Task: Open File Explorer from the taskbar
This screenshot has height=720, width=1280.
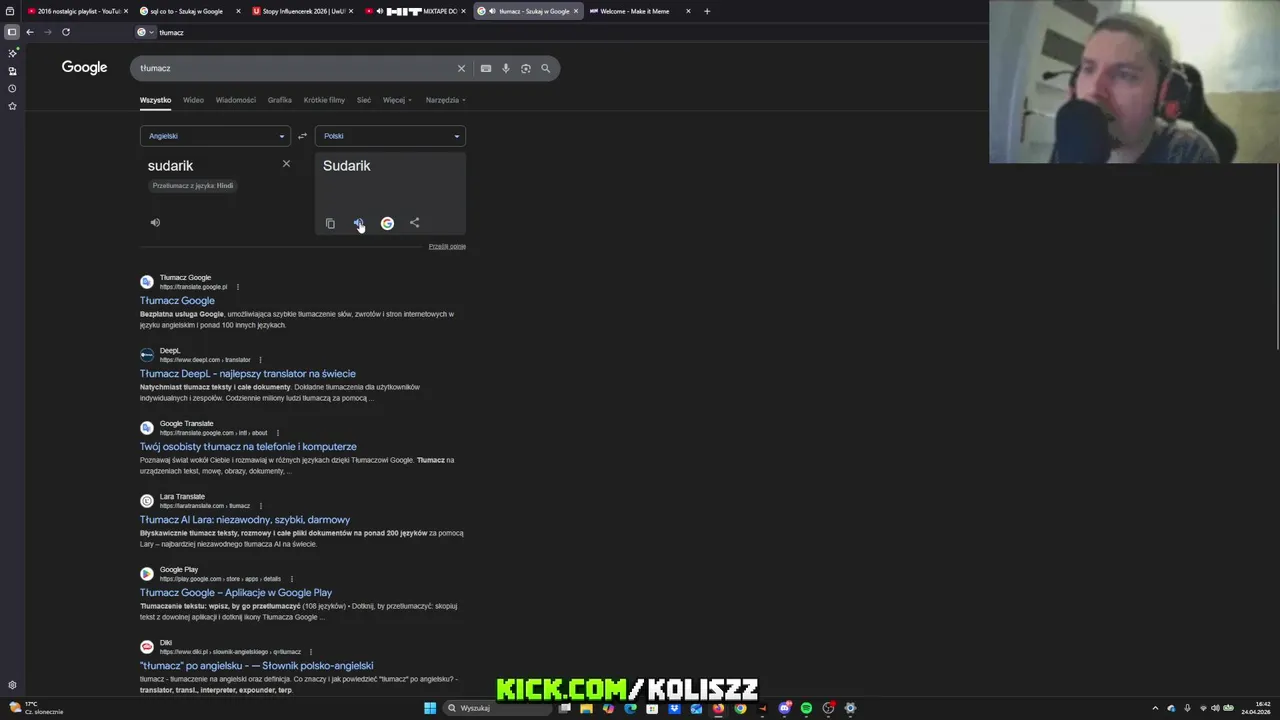Action: [x=586, y=708]
